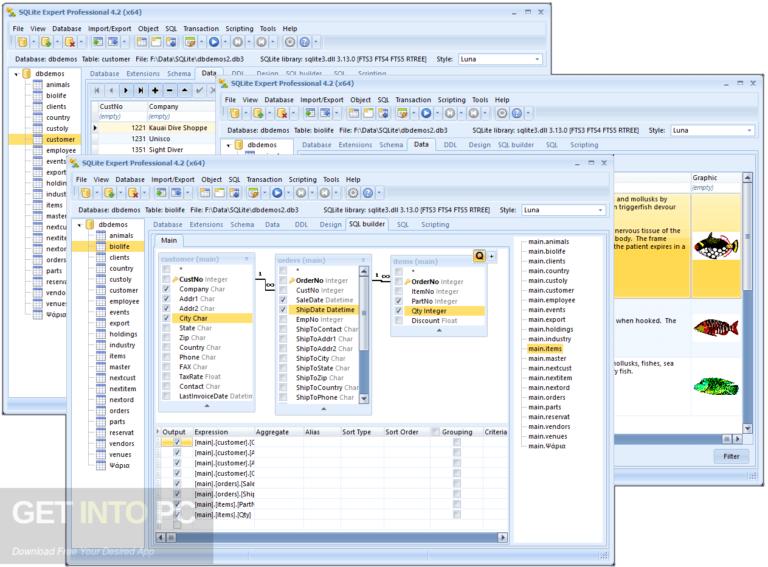Click open database icon in back window toolbar
The height and width of the screenshot is (567, 768).
point(23,42)
